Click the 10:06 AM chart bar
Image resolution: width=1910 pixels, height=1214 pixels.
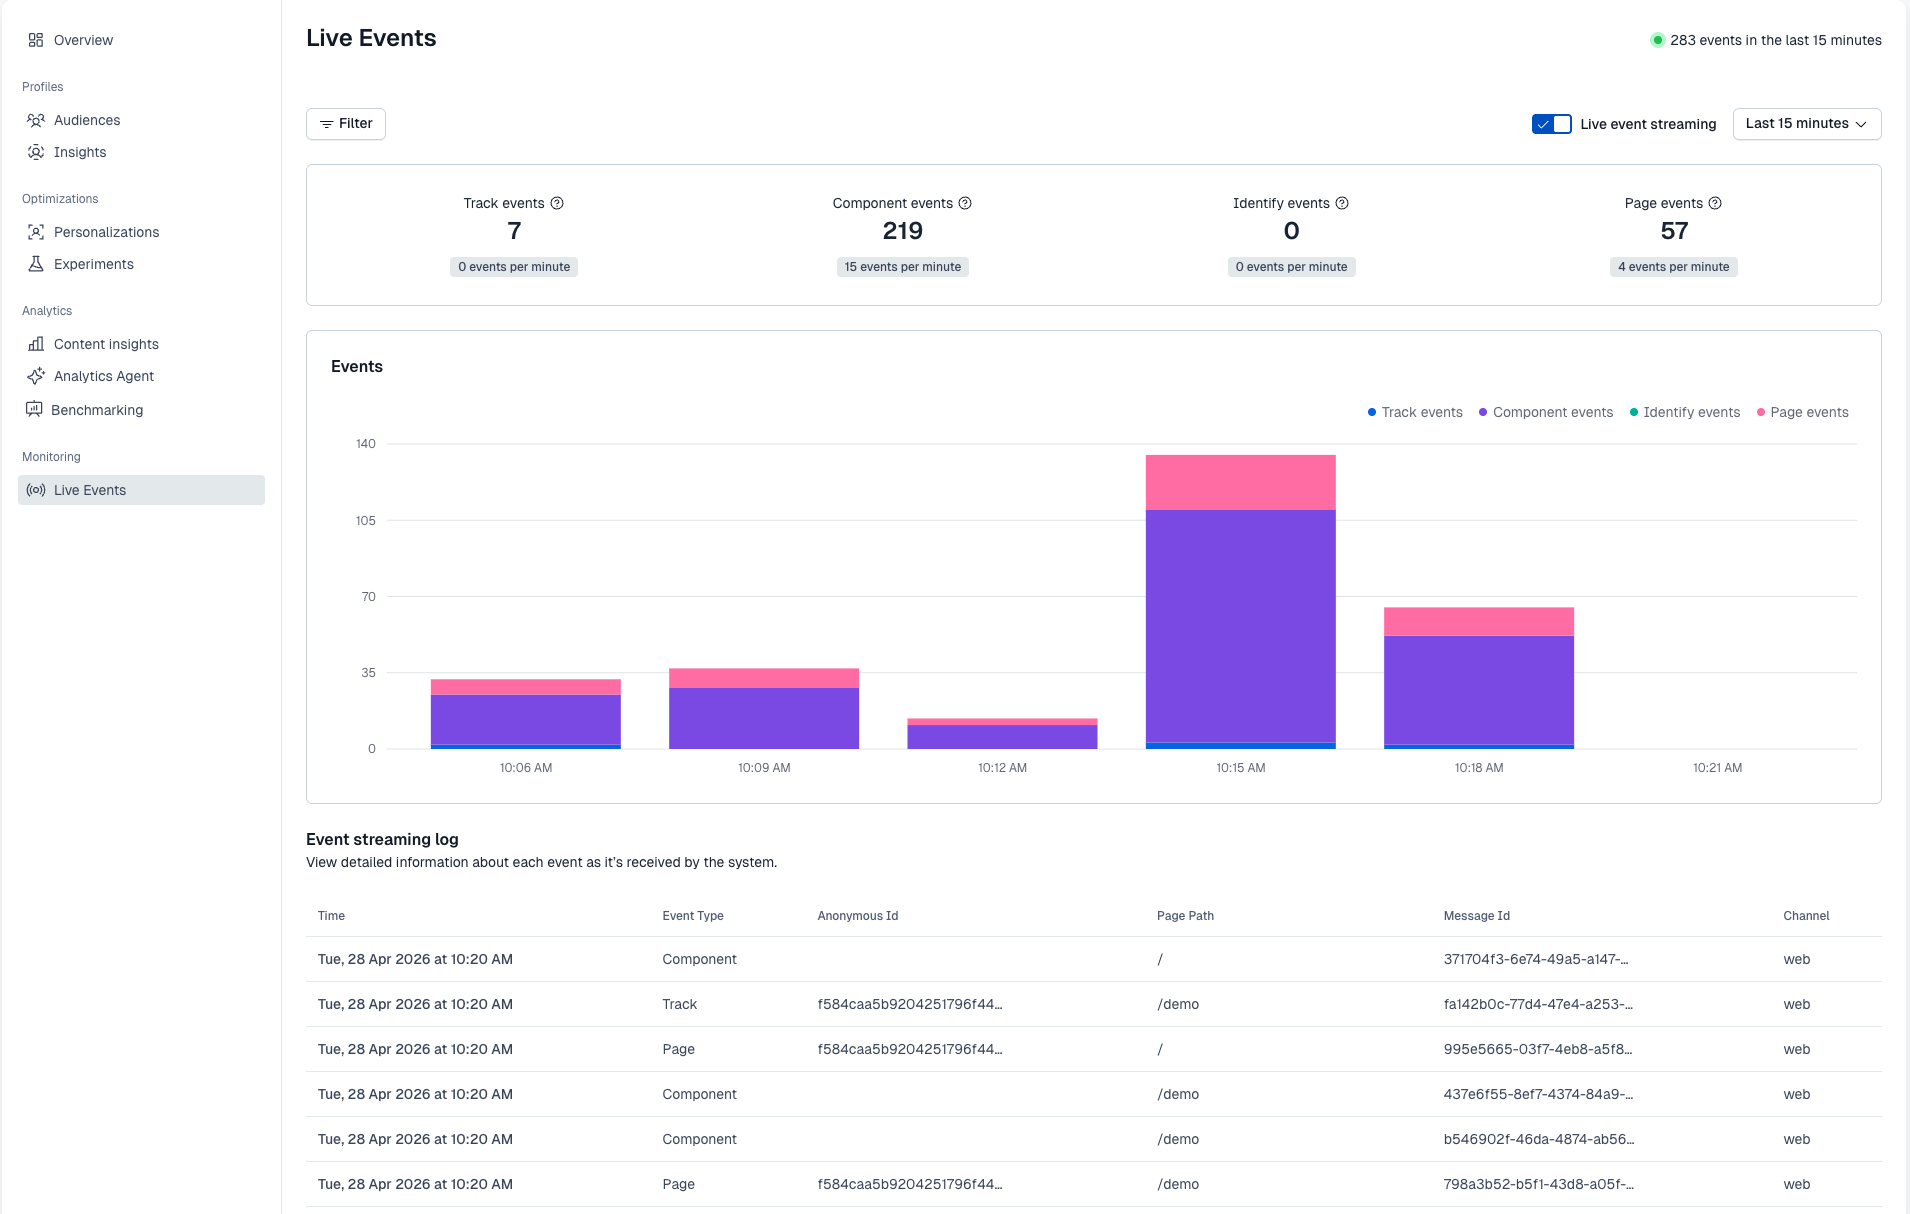tap(525, 714)
